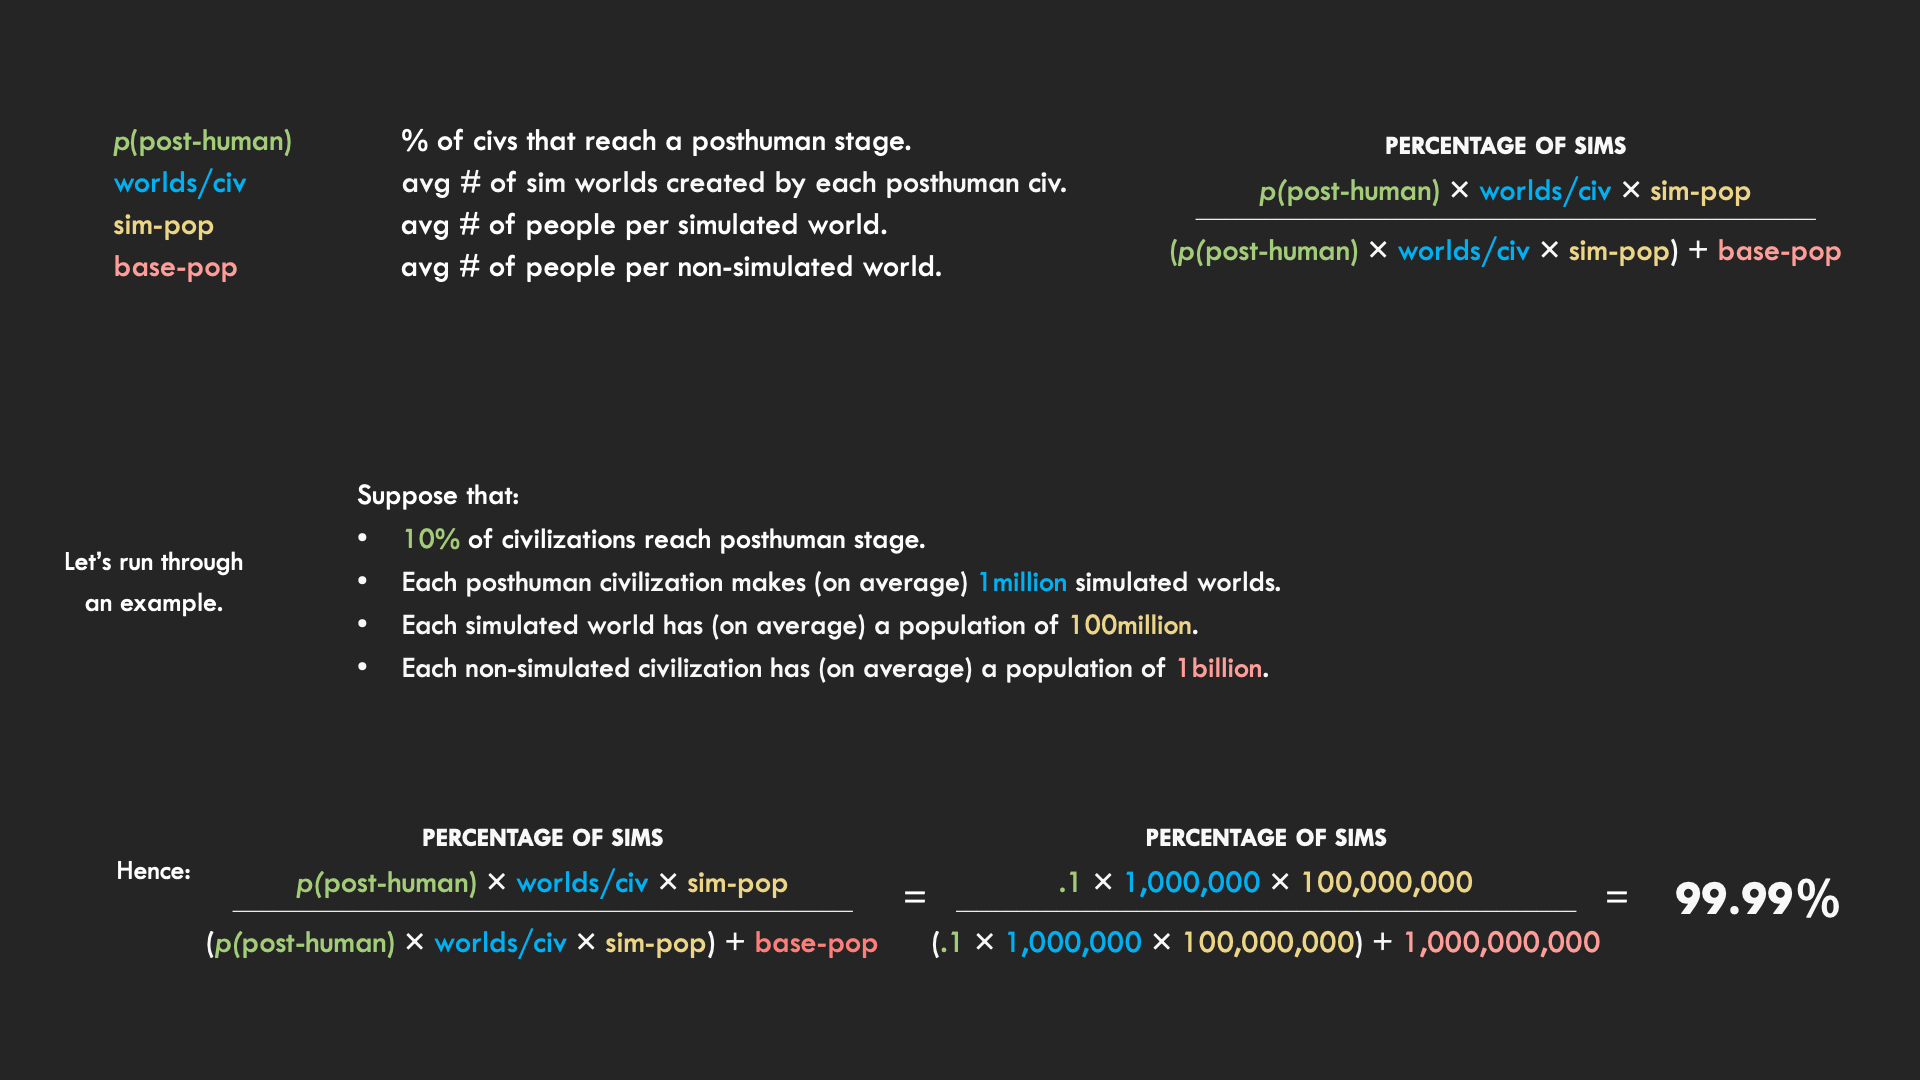Screen dimensions: 1920x1080
Task: Select the green "10%" value
Action: click(x=431, y=539)
